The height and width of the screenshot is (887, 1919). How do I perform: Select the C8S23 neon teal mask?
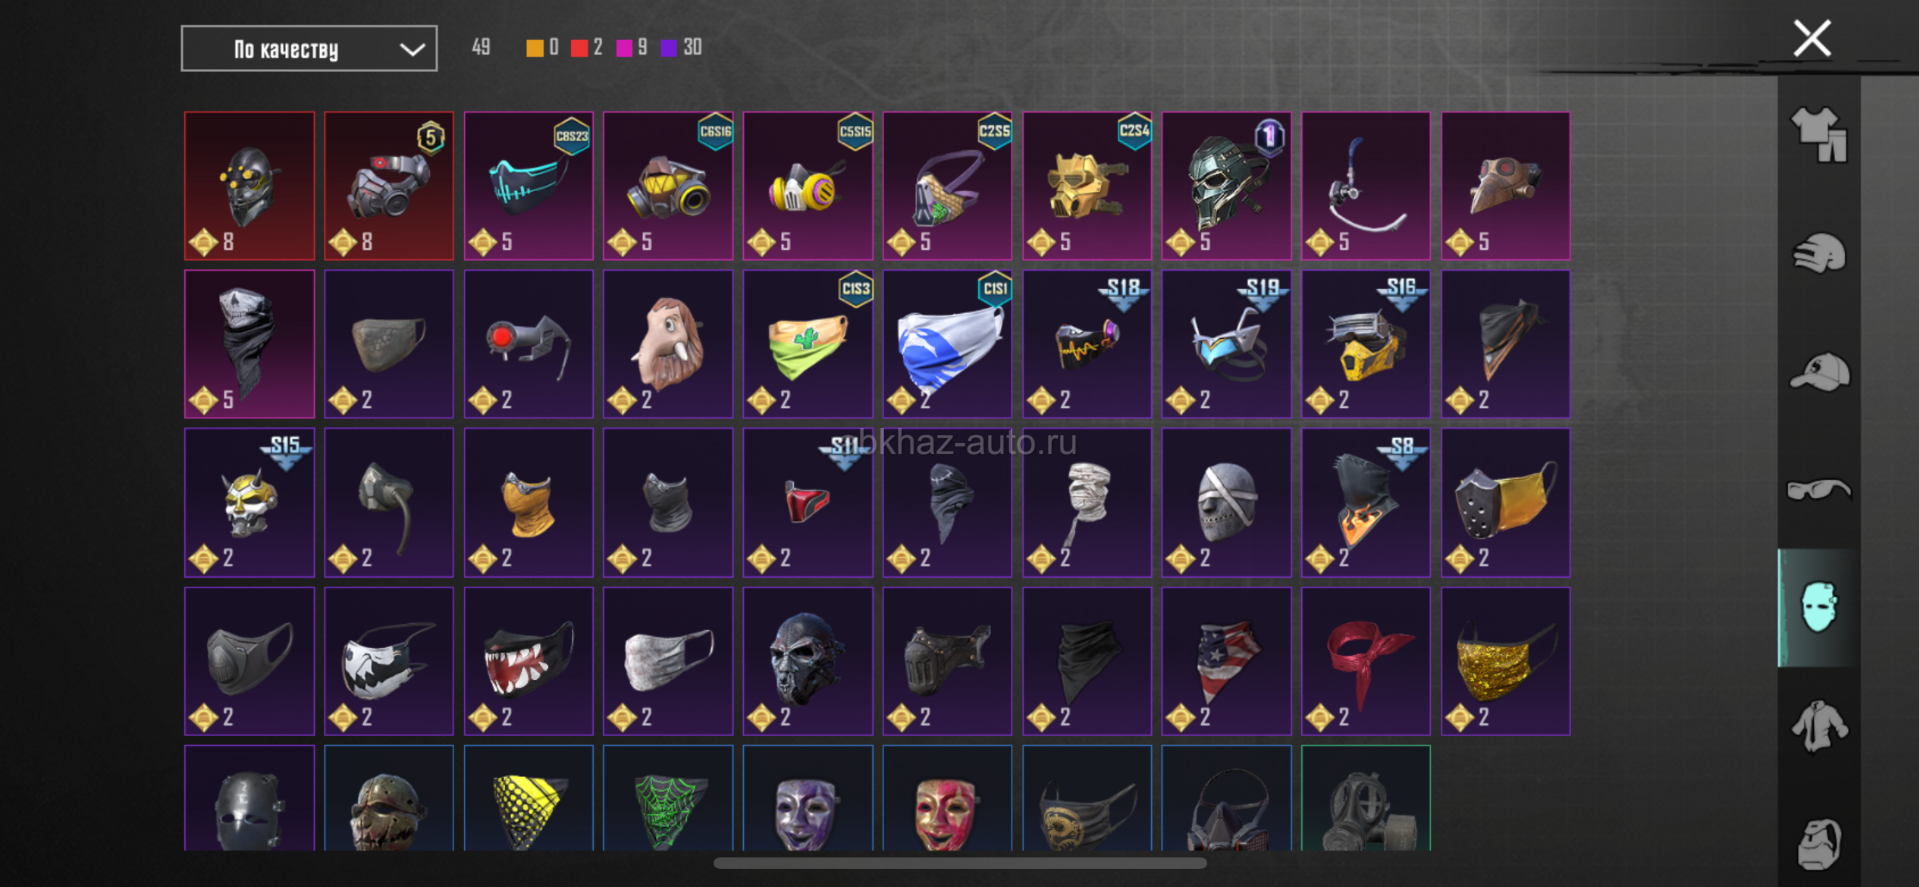[x=528, y=186]
